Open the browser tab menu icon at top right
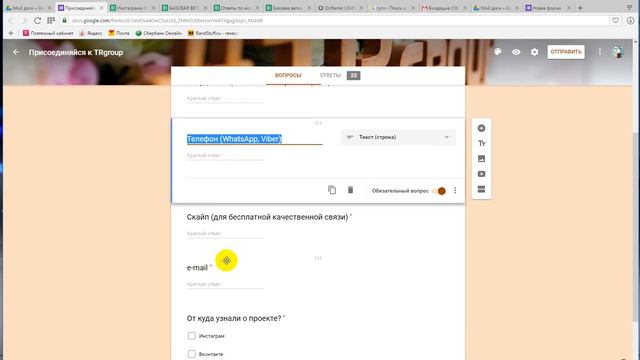Viewport: 640px width, 360px height. click(629, 8)
